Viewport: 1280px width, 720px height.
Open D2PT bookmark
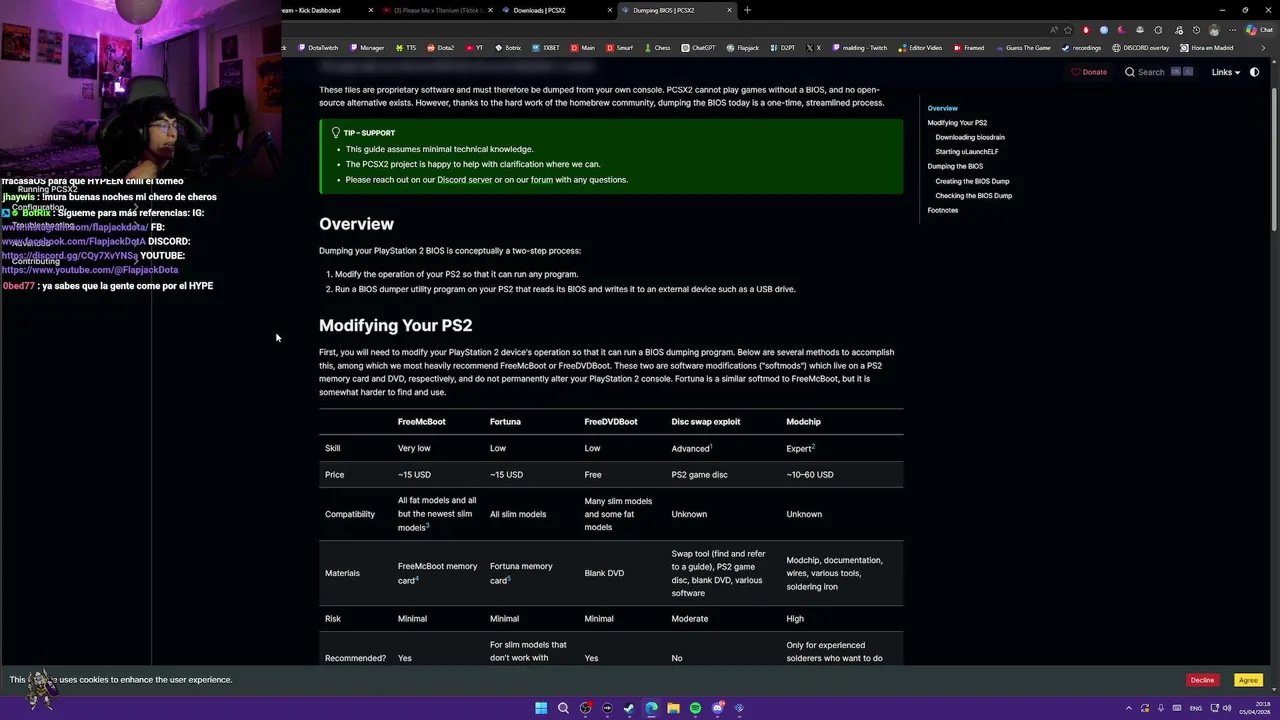tap(783, 48)
